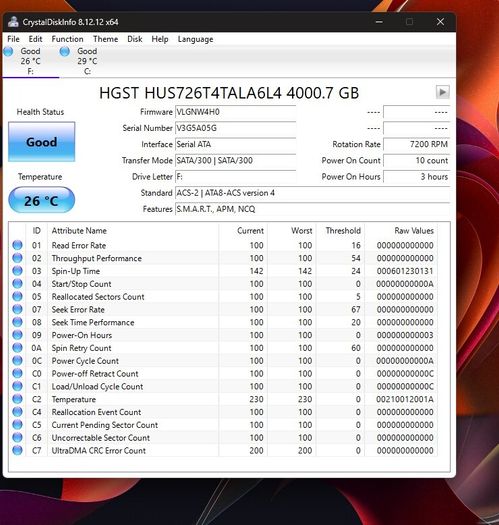Open the File menu
The width and height of the screenshot is (499, 525).
point(13,39)
